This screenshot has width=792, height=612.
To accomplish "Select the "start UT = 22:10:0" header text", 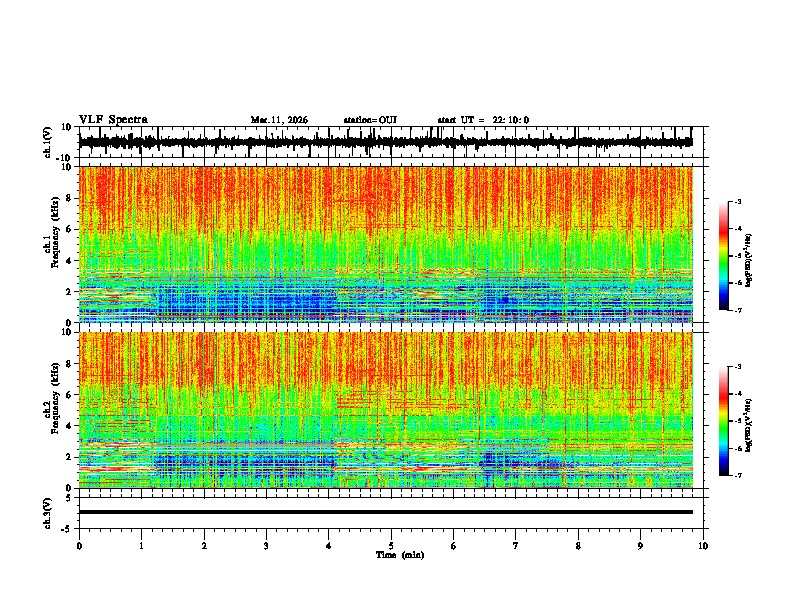I will [483, 120].
